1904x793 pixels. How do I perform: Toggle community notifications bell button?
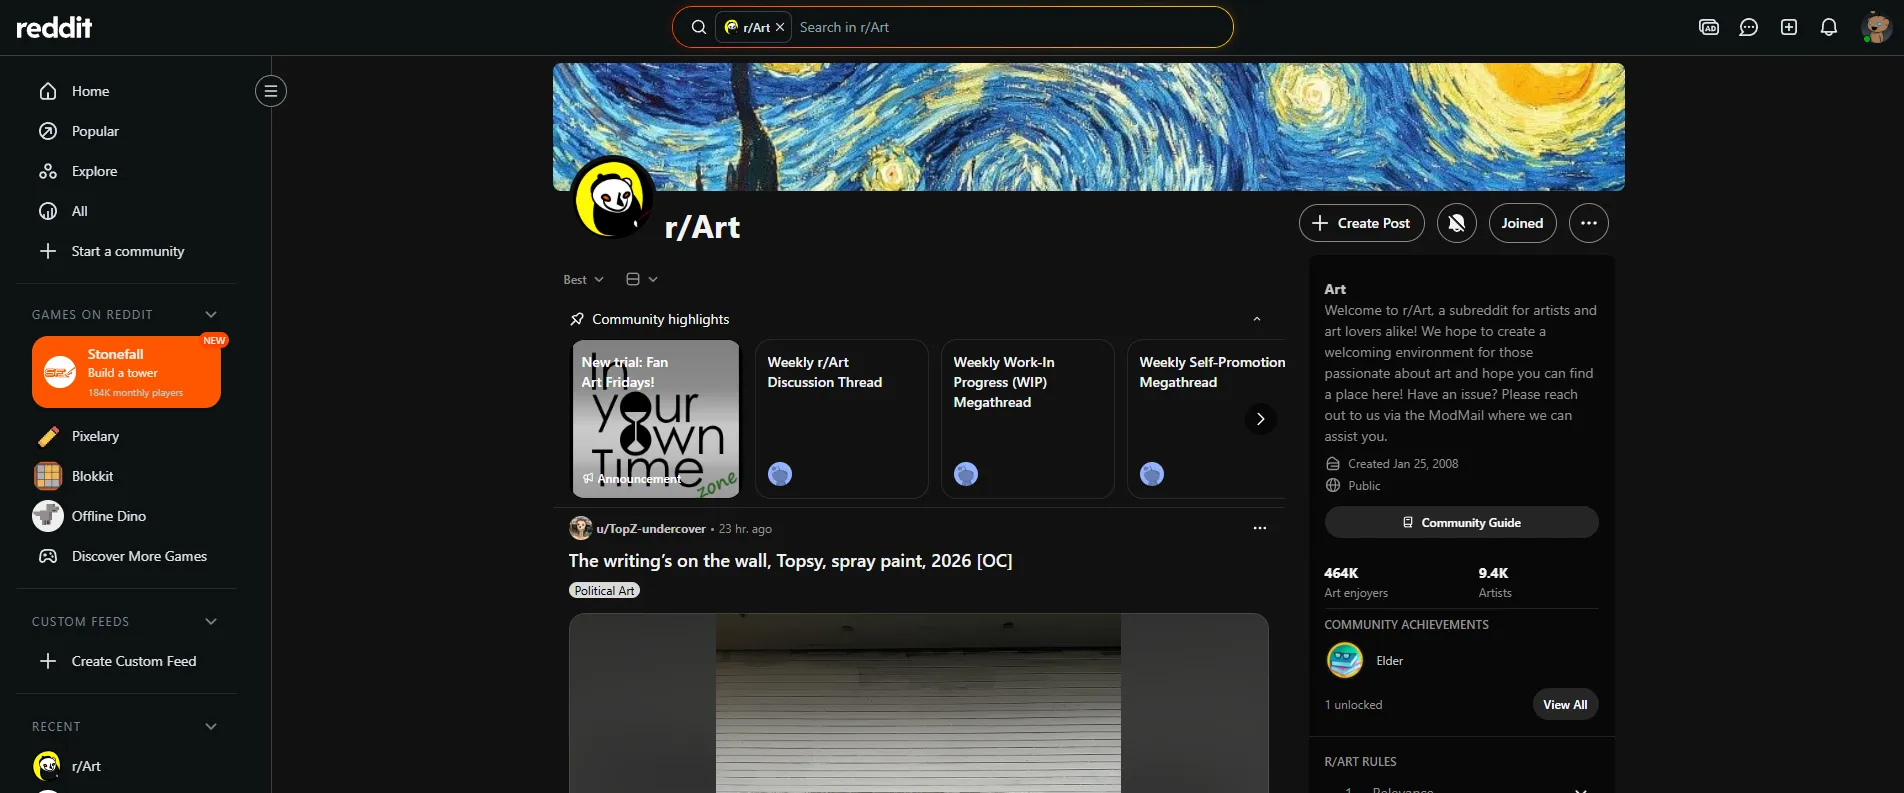[1457, 223]
